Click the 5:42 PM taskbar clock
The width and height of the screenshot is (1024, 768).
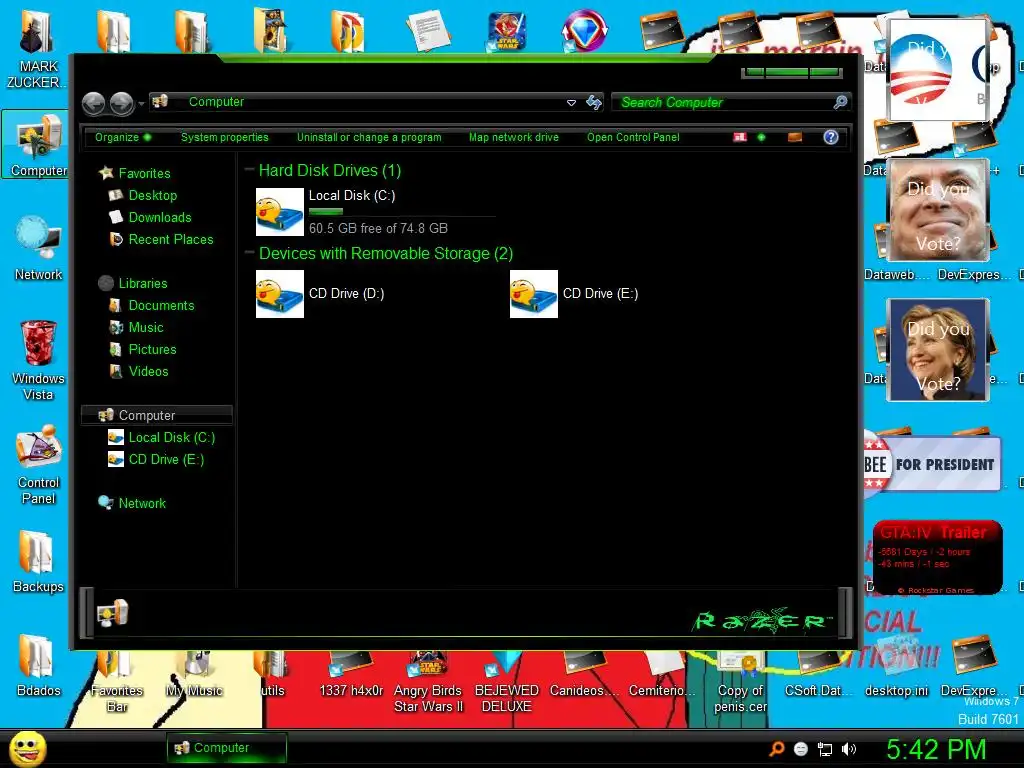point(936,749)
